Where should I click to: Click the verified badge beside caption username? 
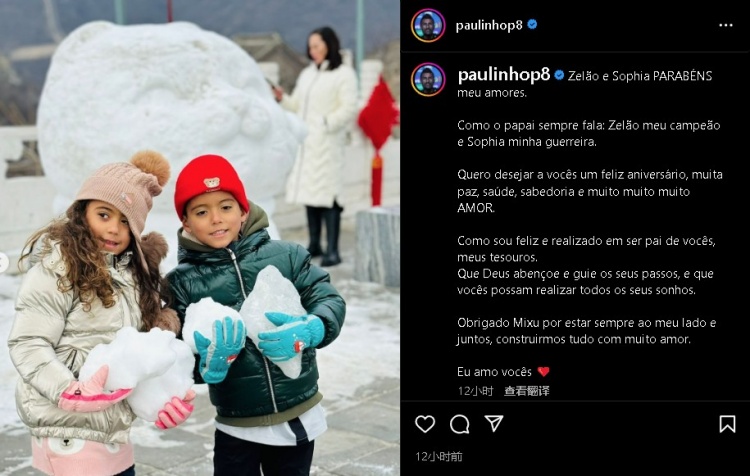(559, 75)
